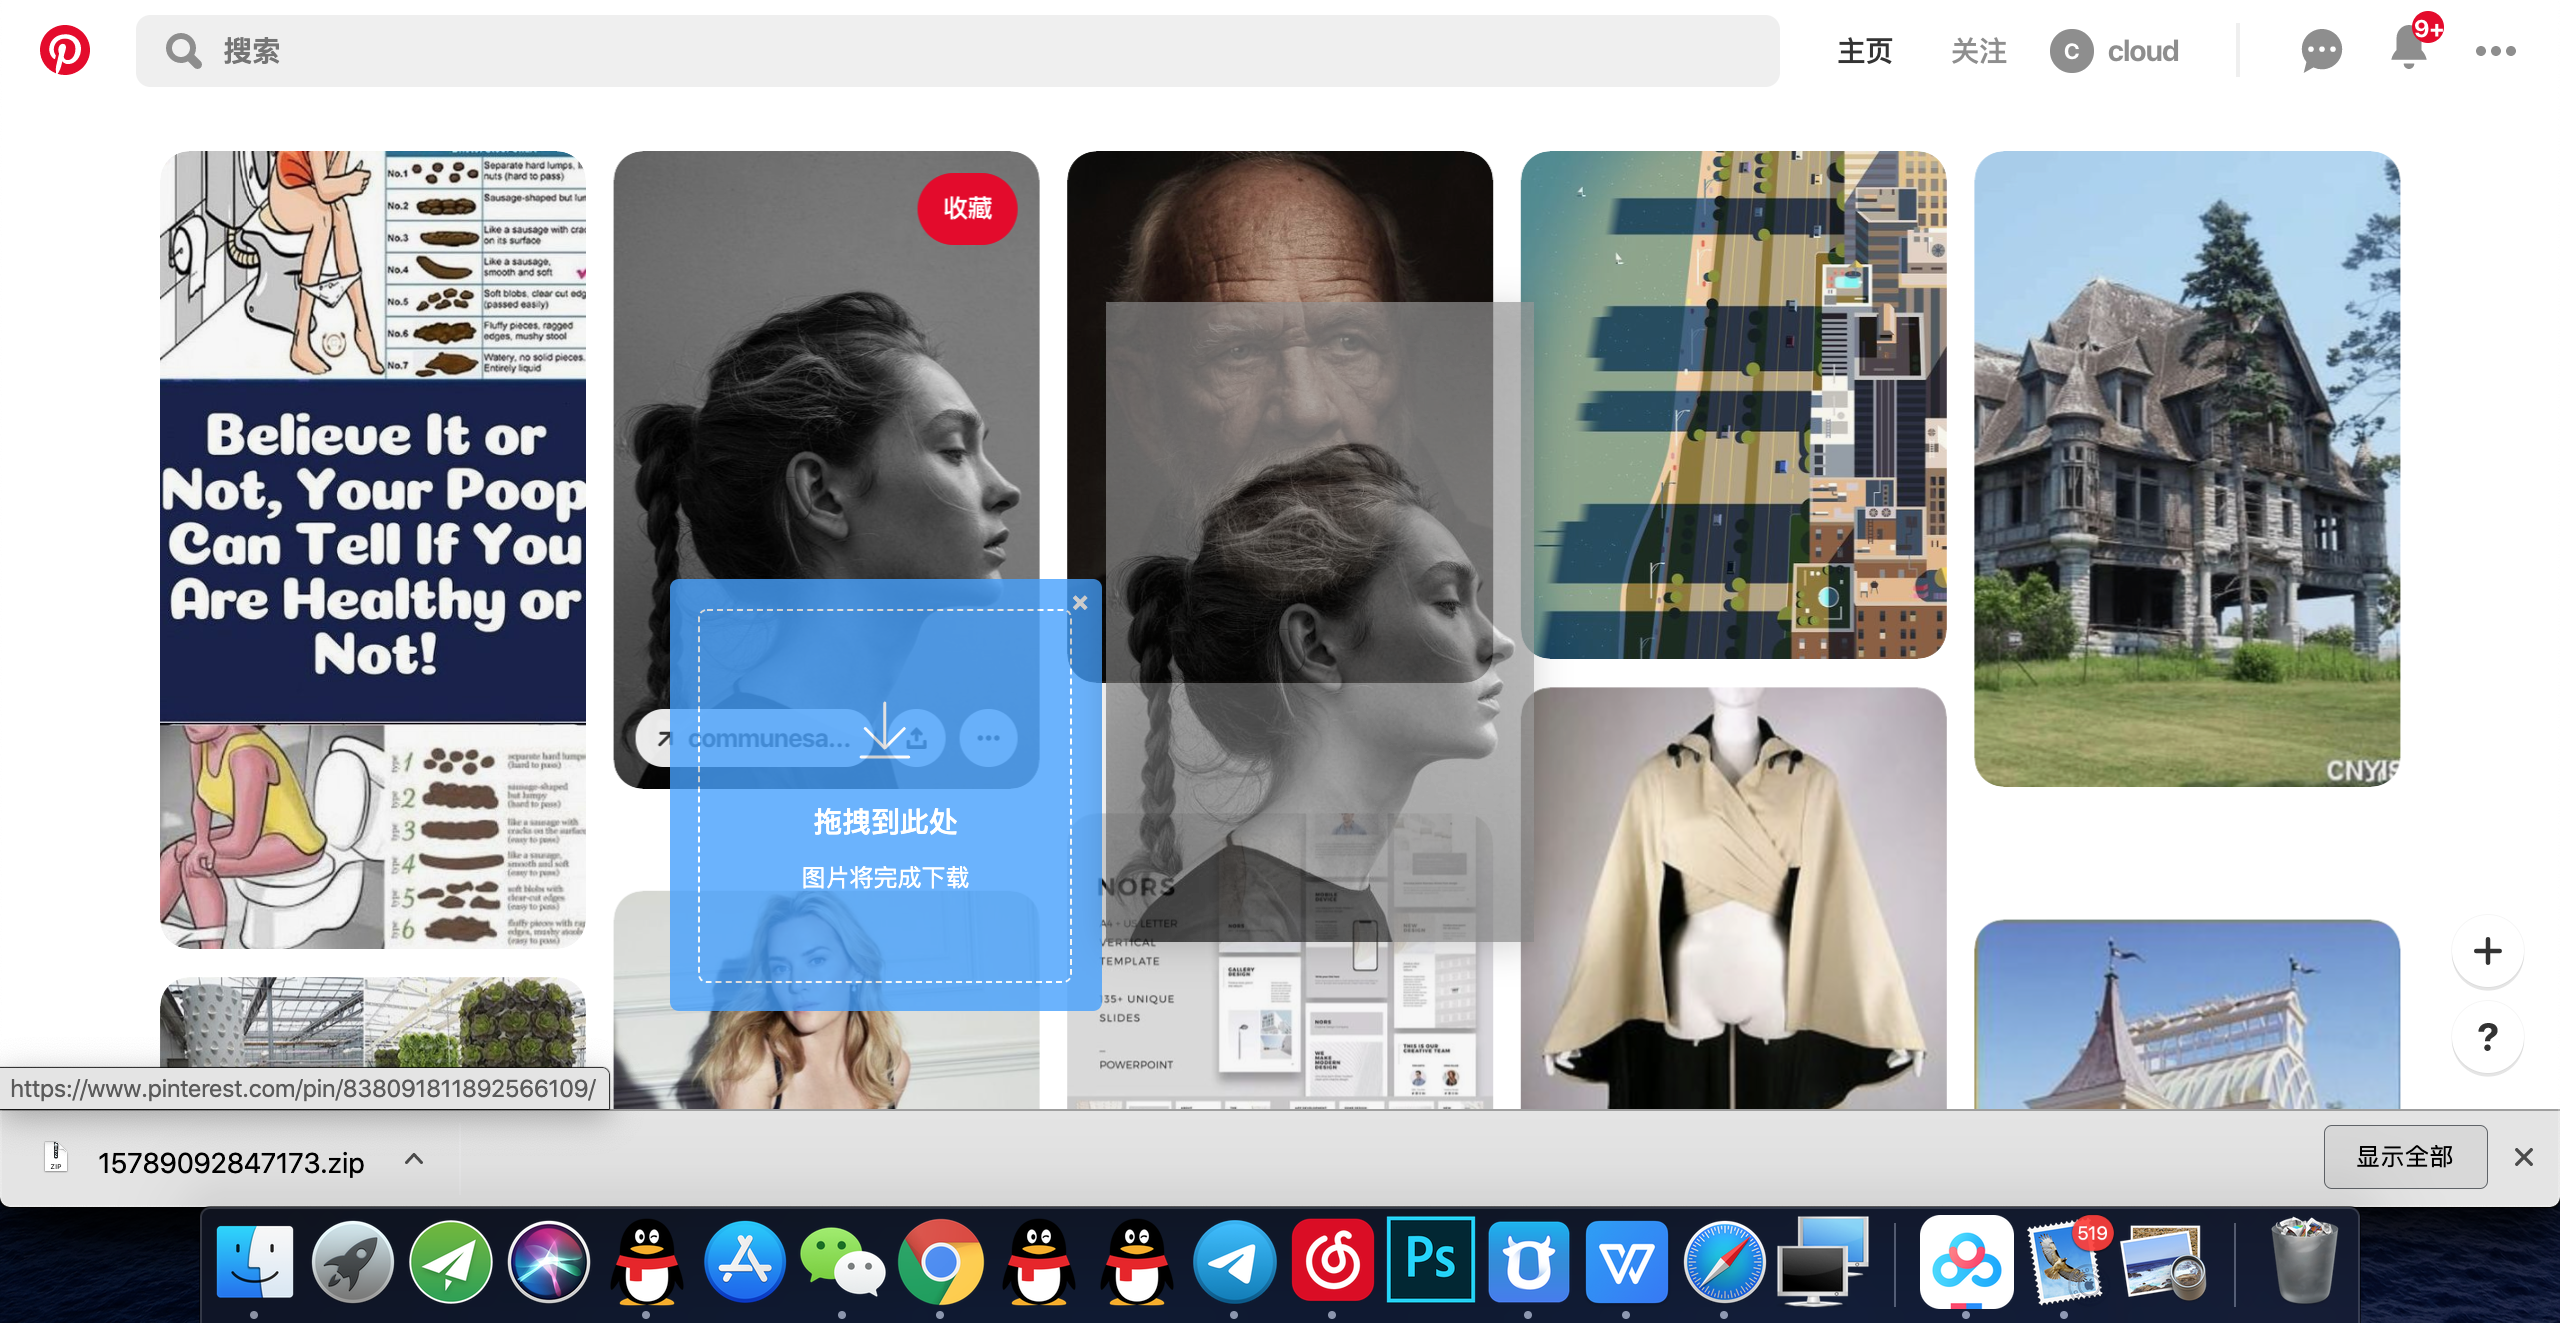Open WPS blue W icon in dock

1626,1263
